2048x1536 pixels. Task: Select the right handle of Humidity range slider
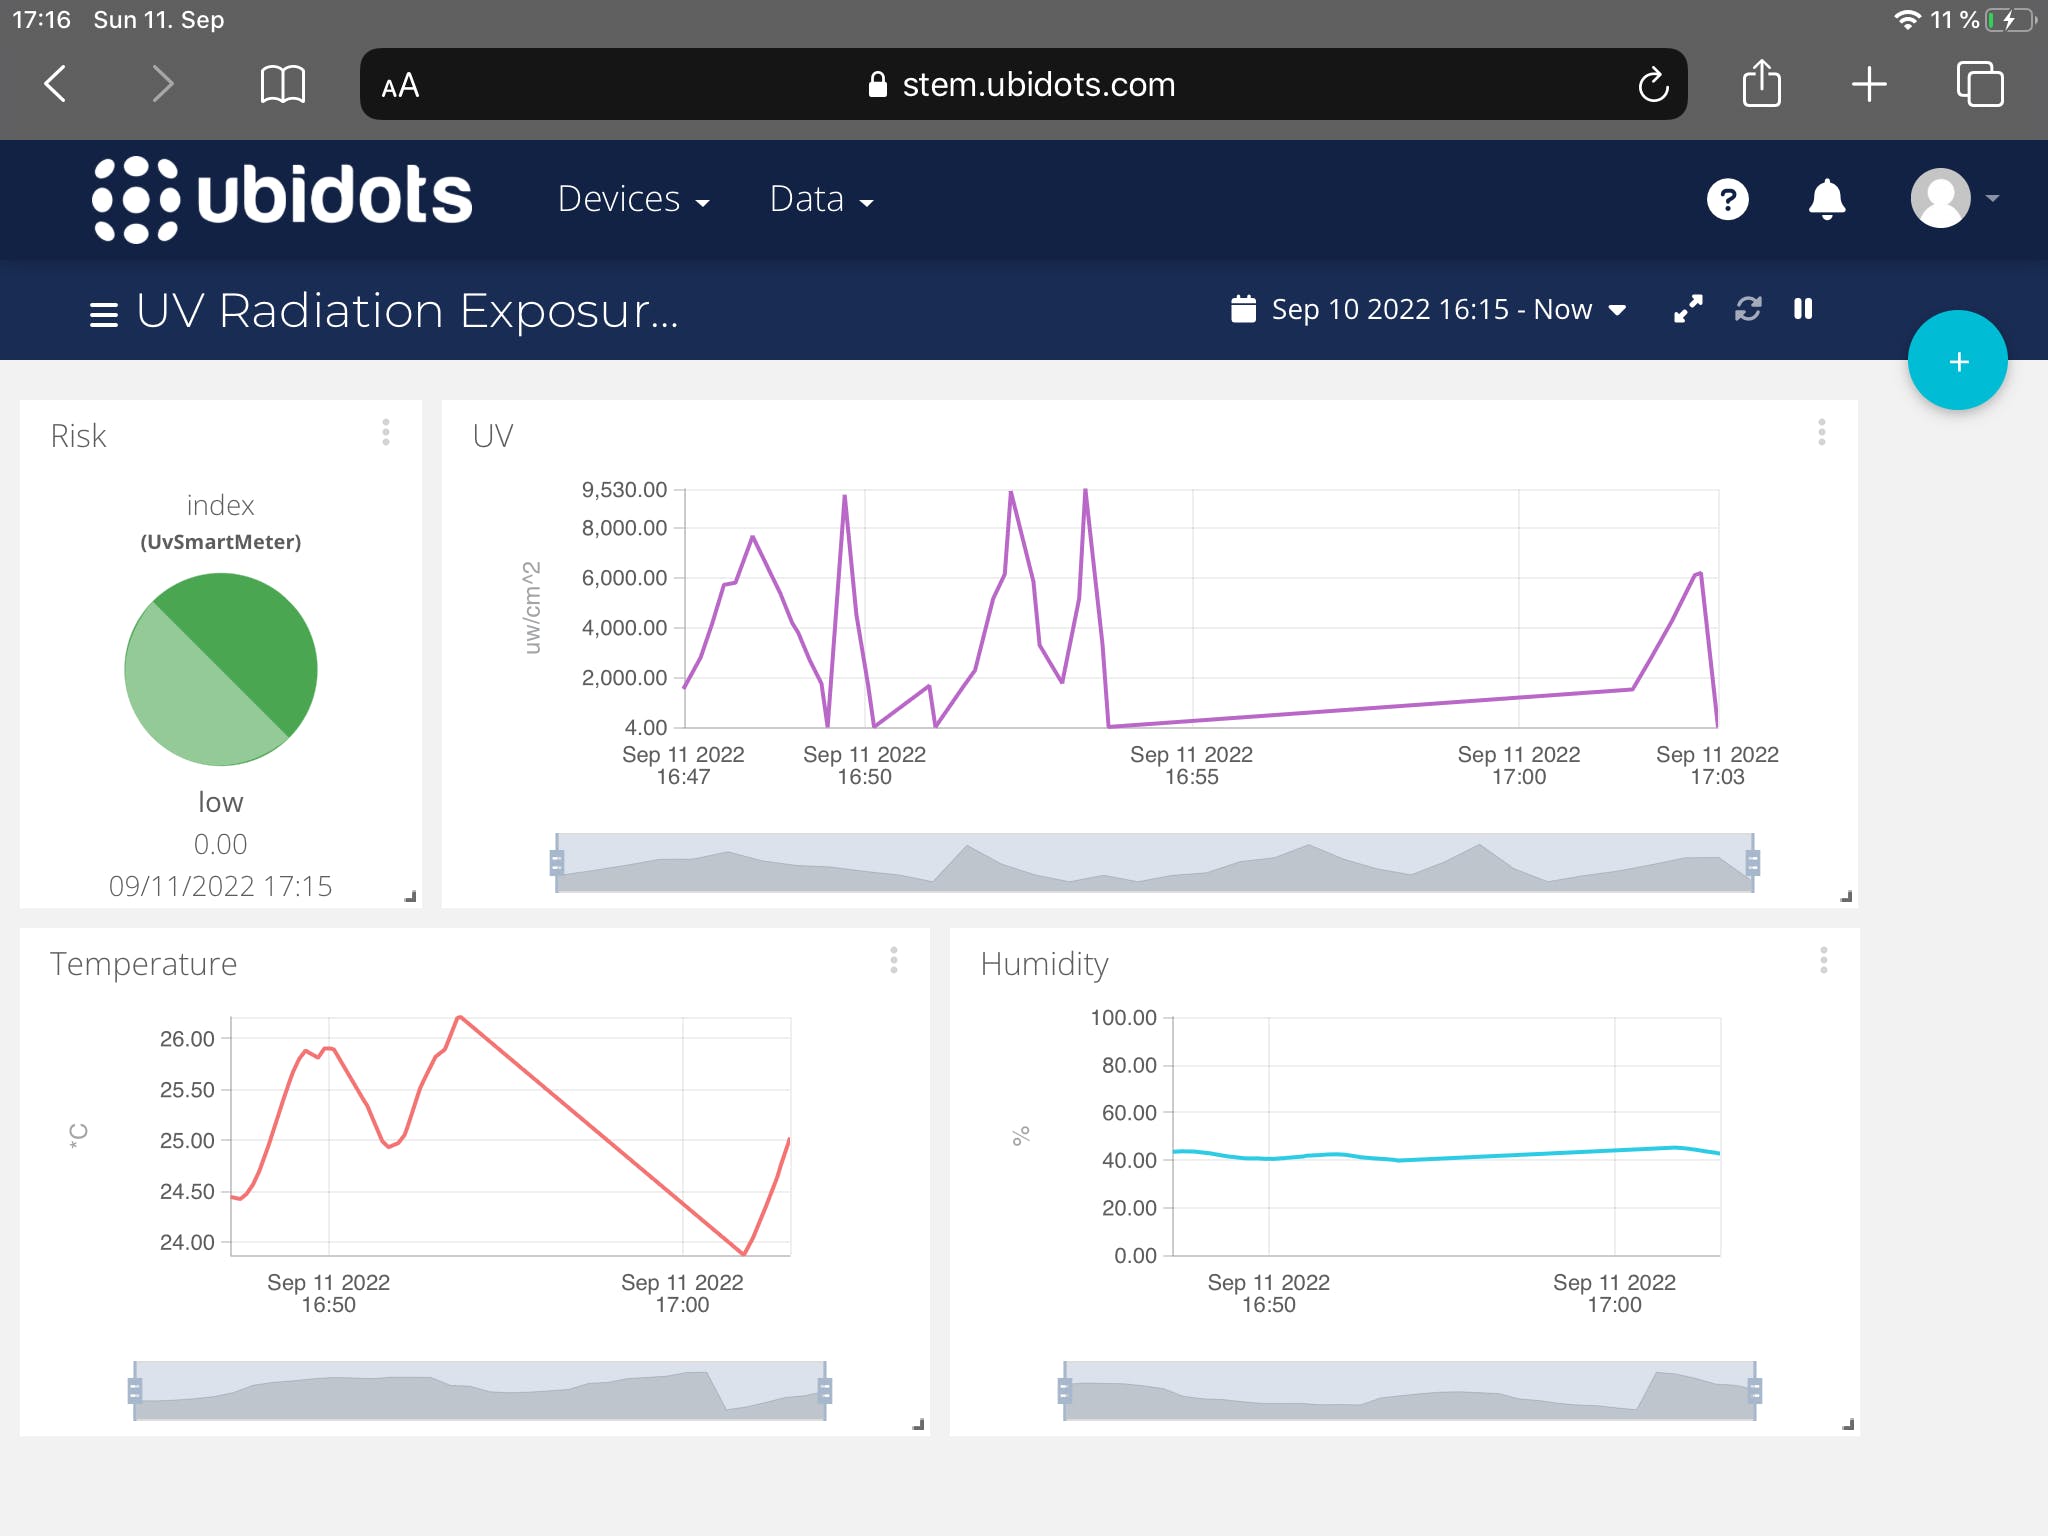click(1755, 1390)
